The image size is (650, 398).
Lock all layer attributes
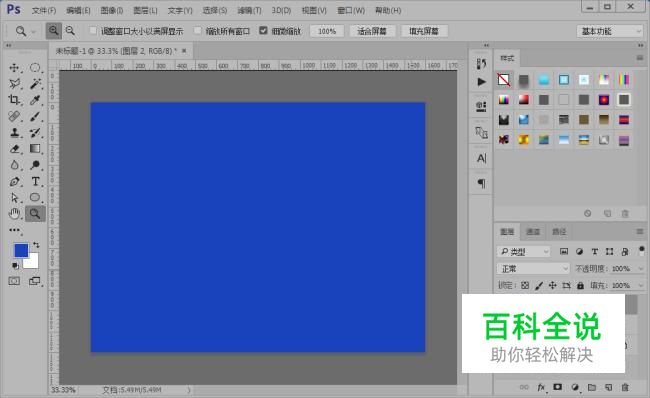pos(580,285)
